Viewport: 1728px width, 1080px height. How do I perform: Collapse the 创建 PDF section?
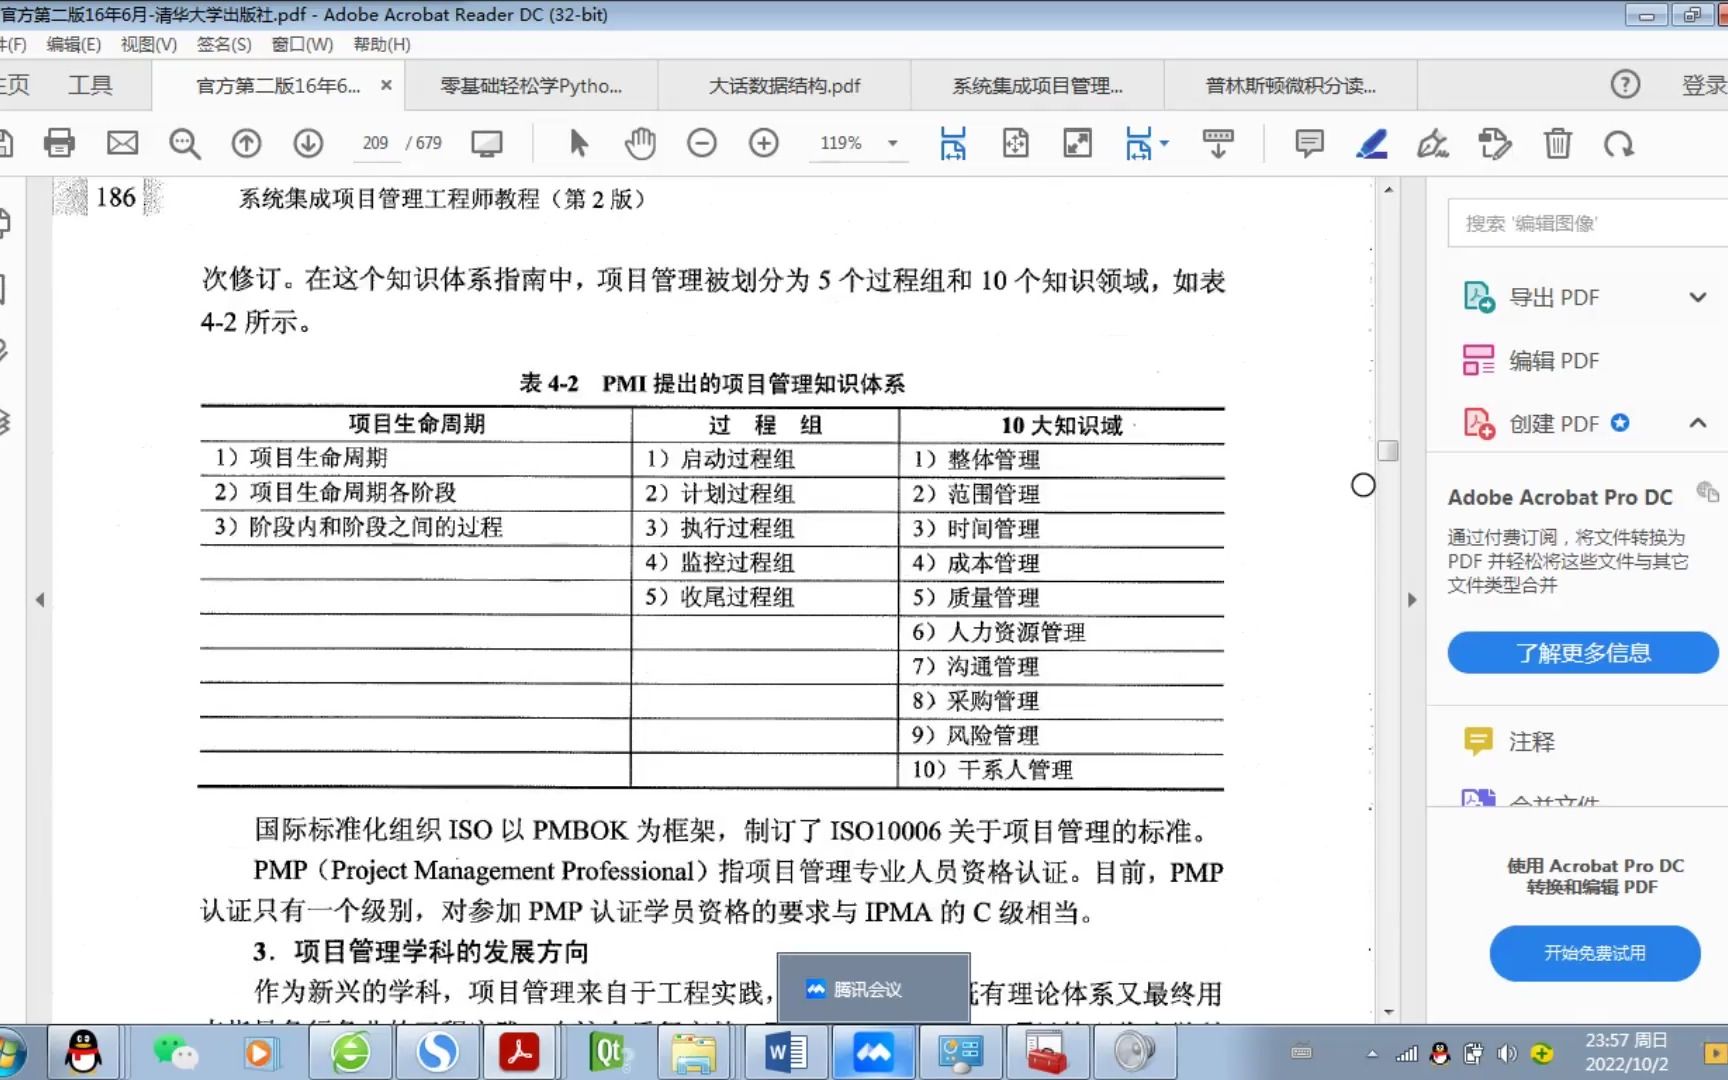tap(1697, 423)
